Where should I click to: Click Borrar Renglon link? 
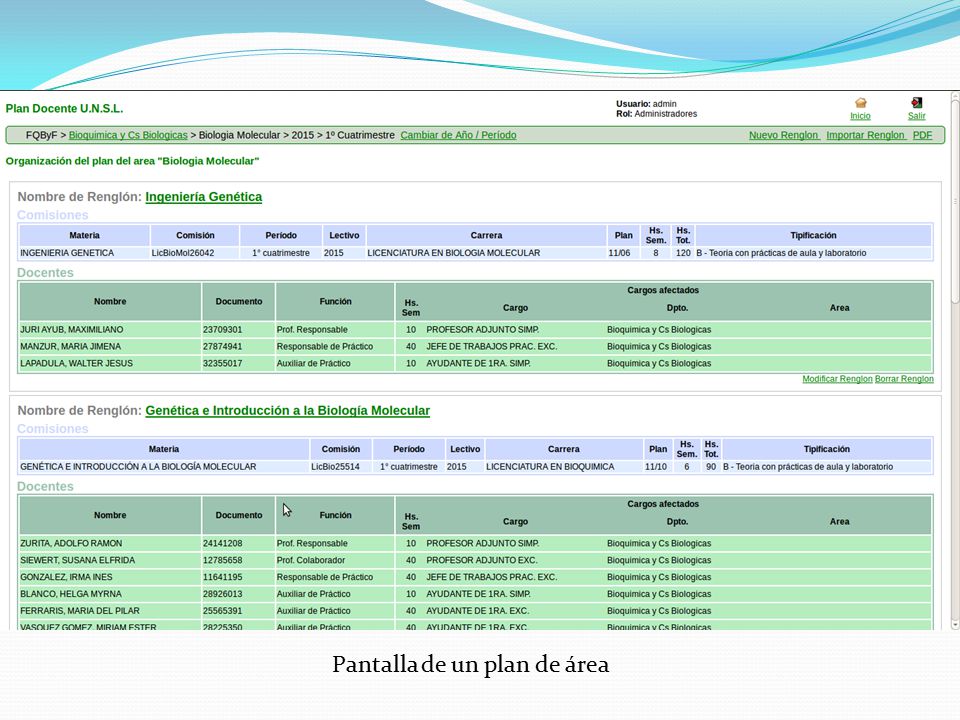click(x=904, y=379)
